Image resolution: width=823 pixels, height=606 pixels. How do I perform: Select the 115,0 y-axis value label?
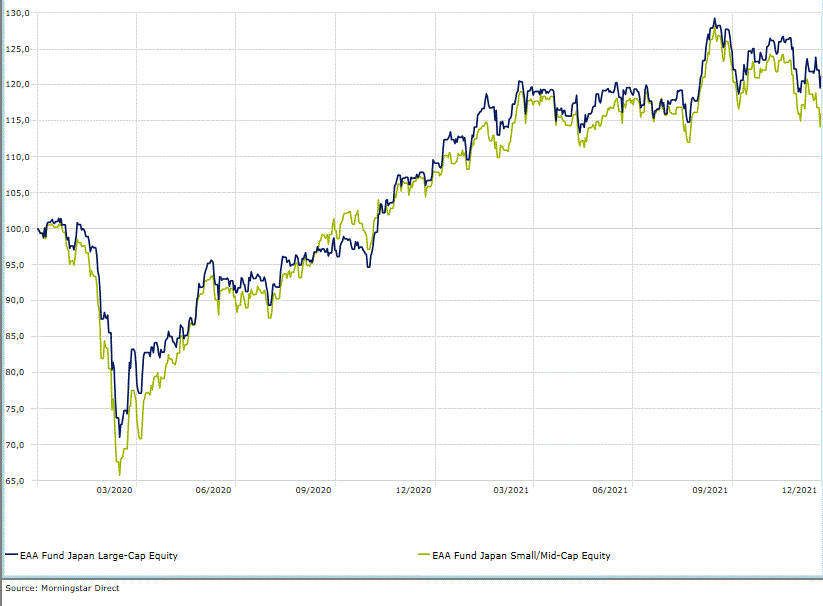tap(18, 121)
